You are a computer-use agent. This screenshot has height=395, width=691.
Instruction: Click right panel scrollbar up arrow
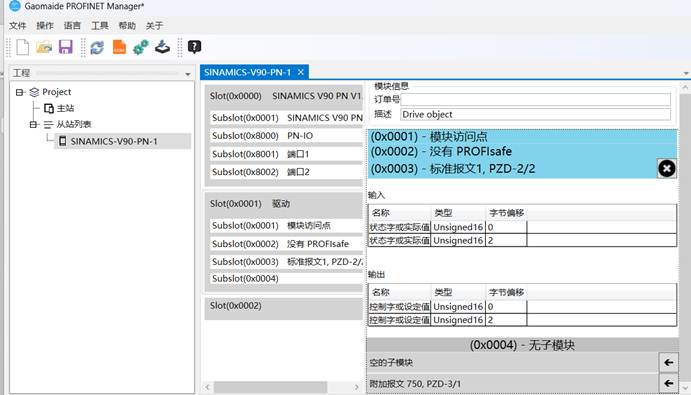pos(685,87)
